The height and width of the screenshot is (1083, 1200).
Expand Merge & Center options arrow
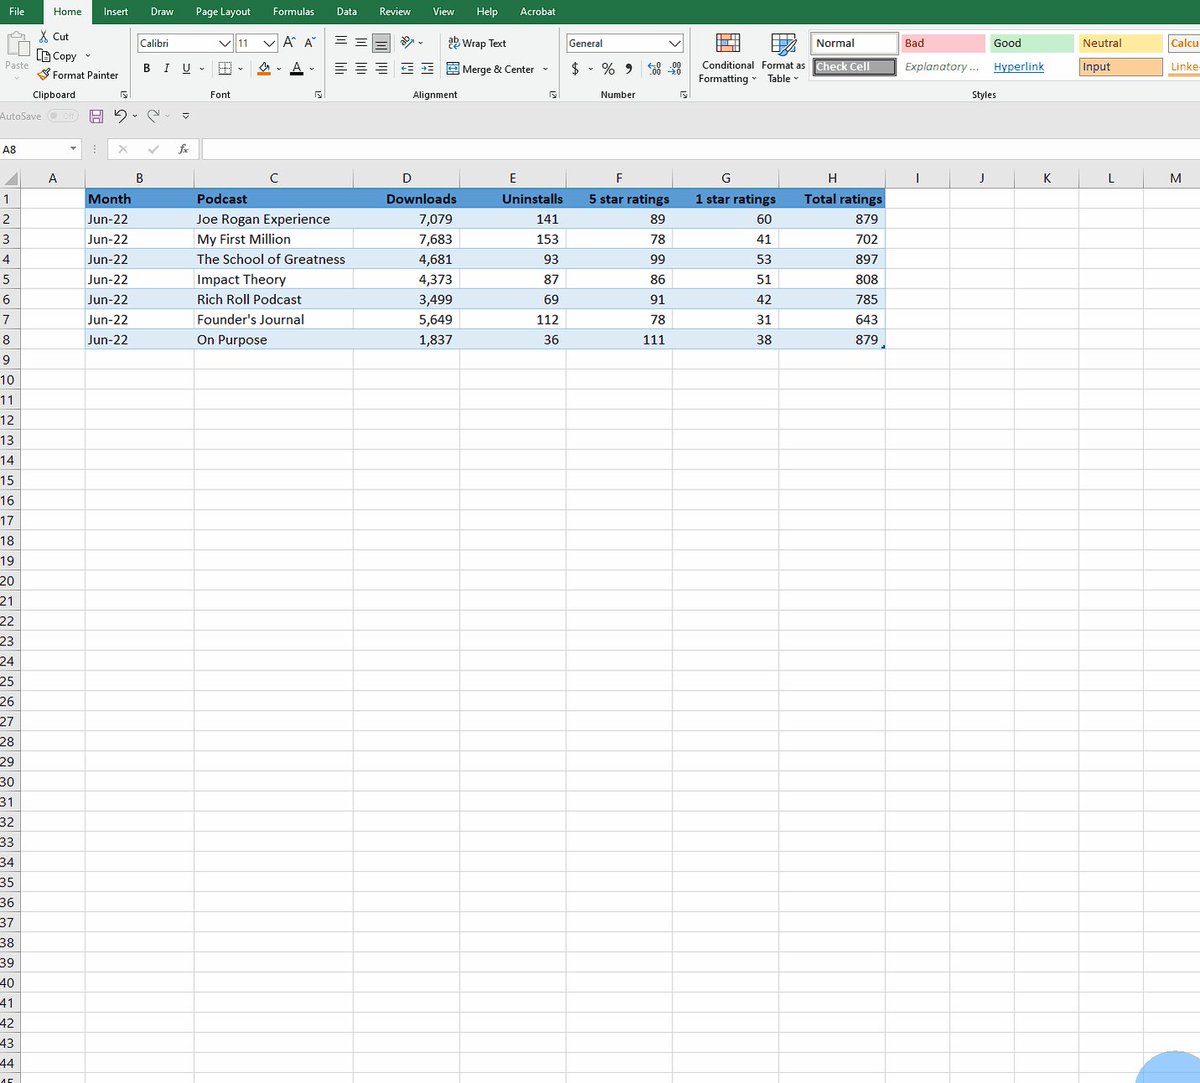[x=545, y=69]
